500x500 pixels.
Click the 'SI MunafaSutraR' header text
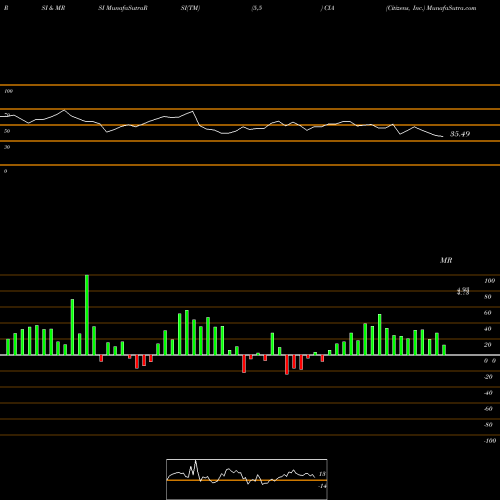pos(123,8)
